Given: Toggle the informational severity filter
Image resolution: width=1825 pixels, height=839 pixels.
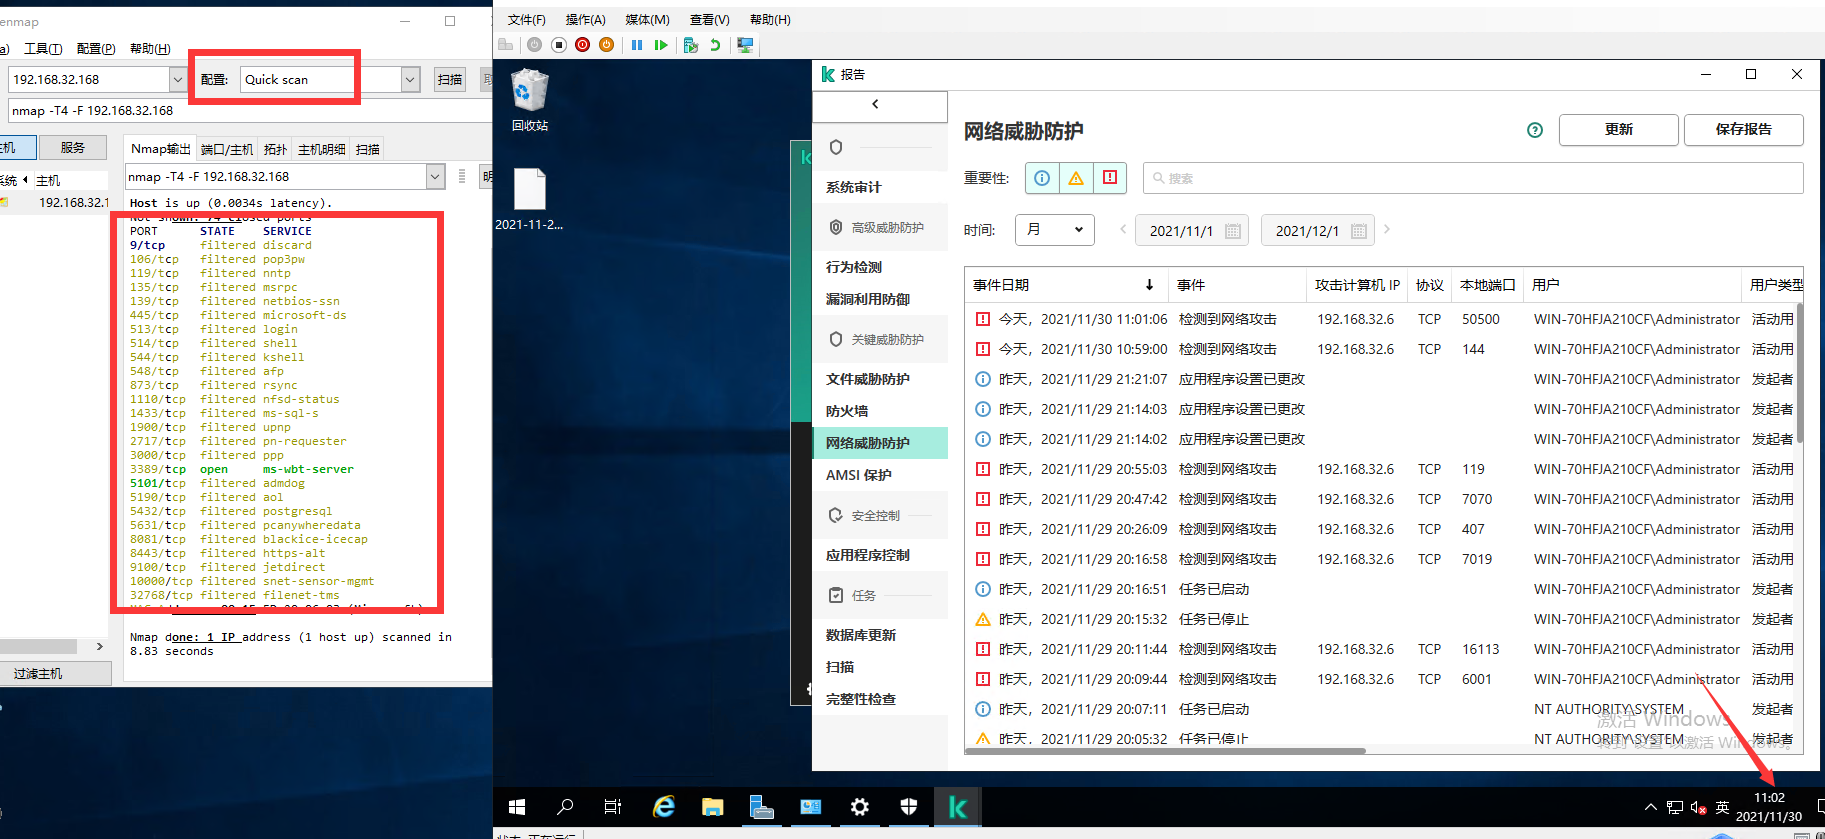Looking at the screenshot, I should click(x=1042, y=178).
